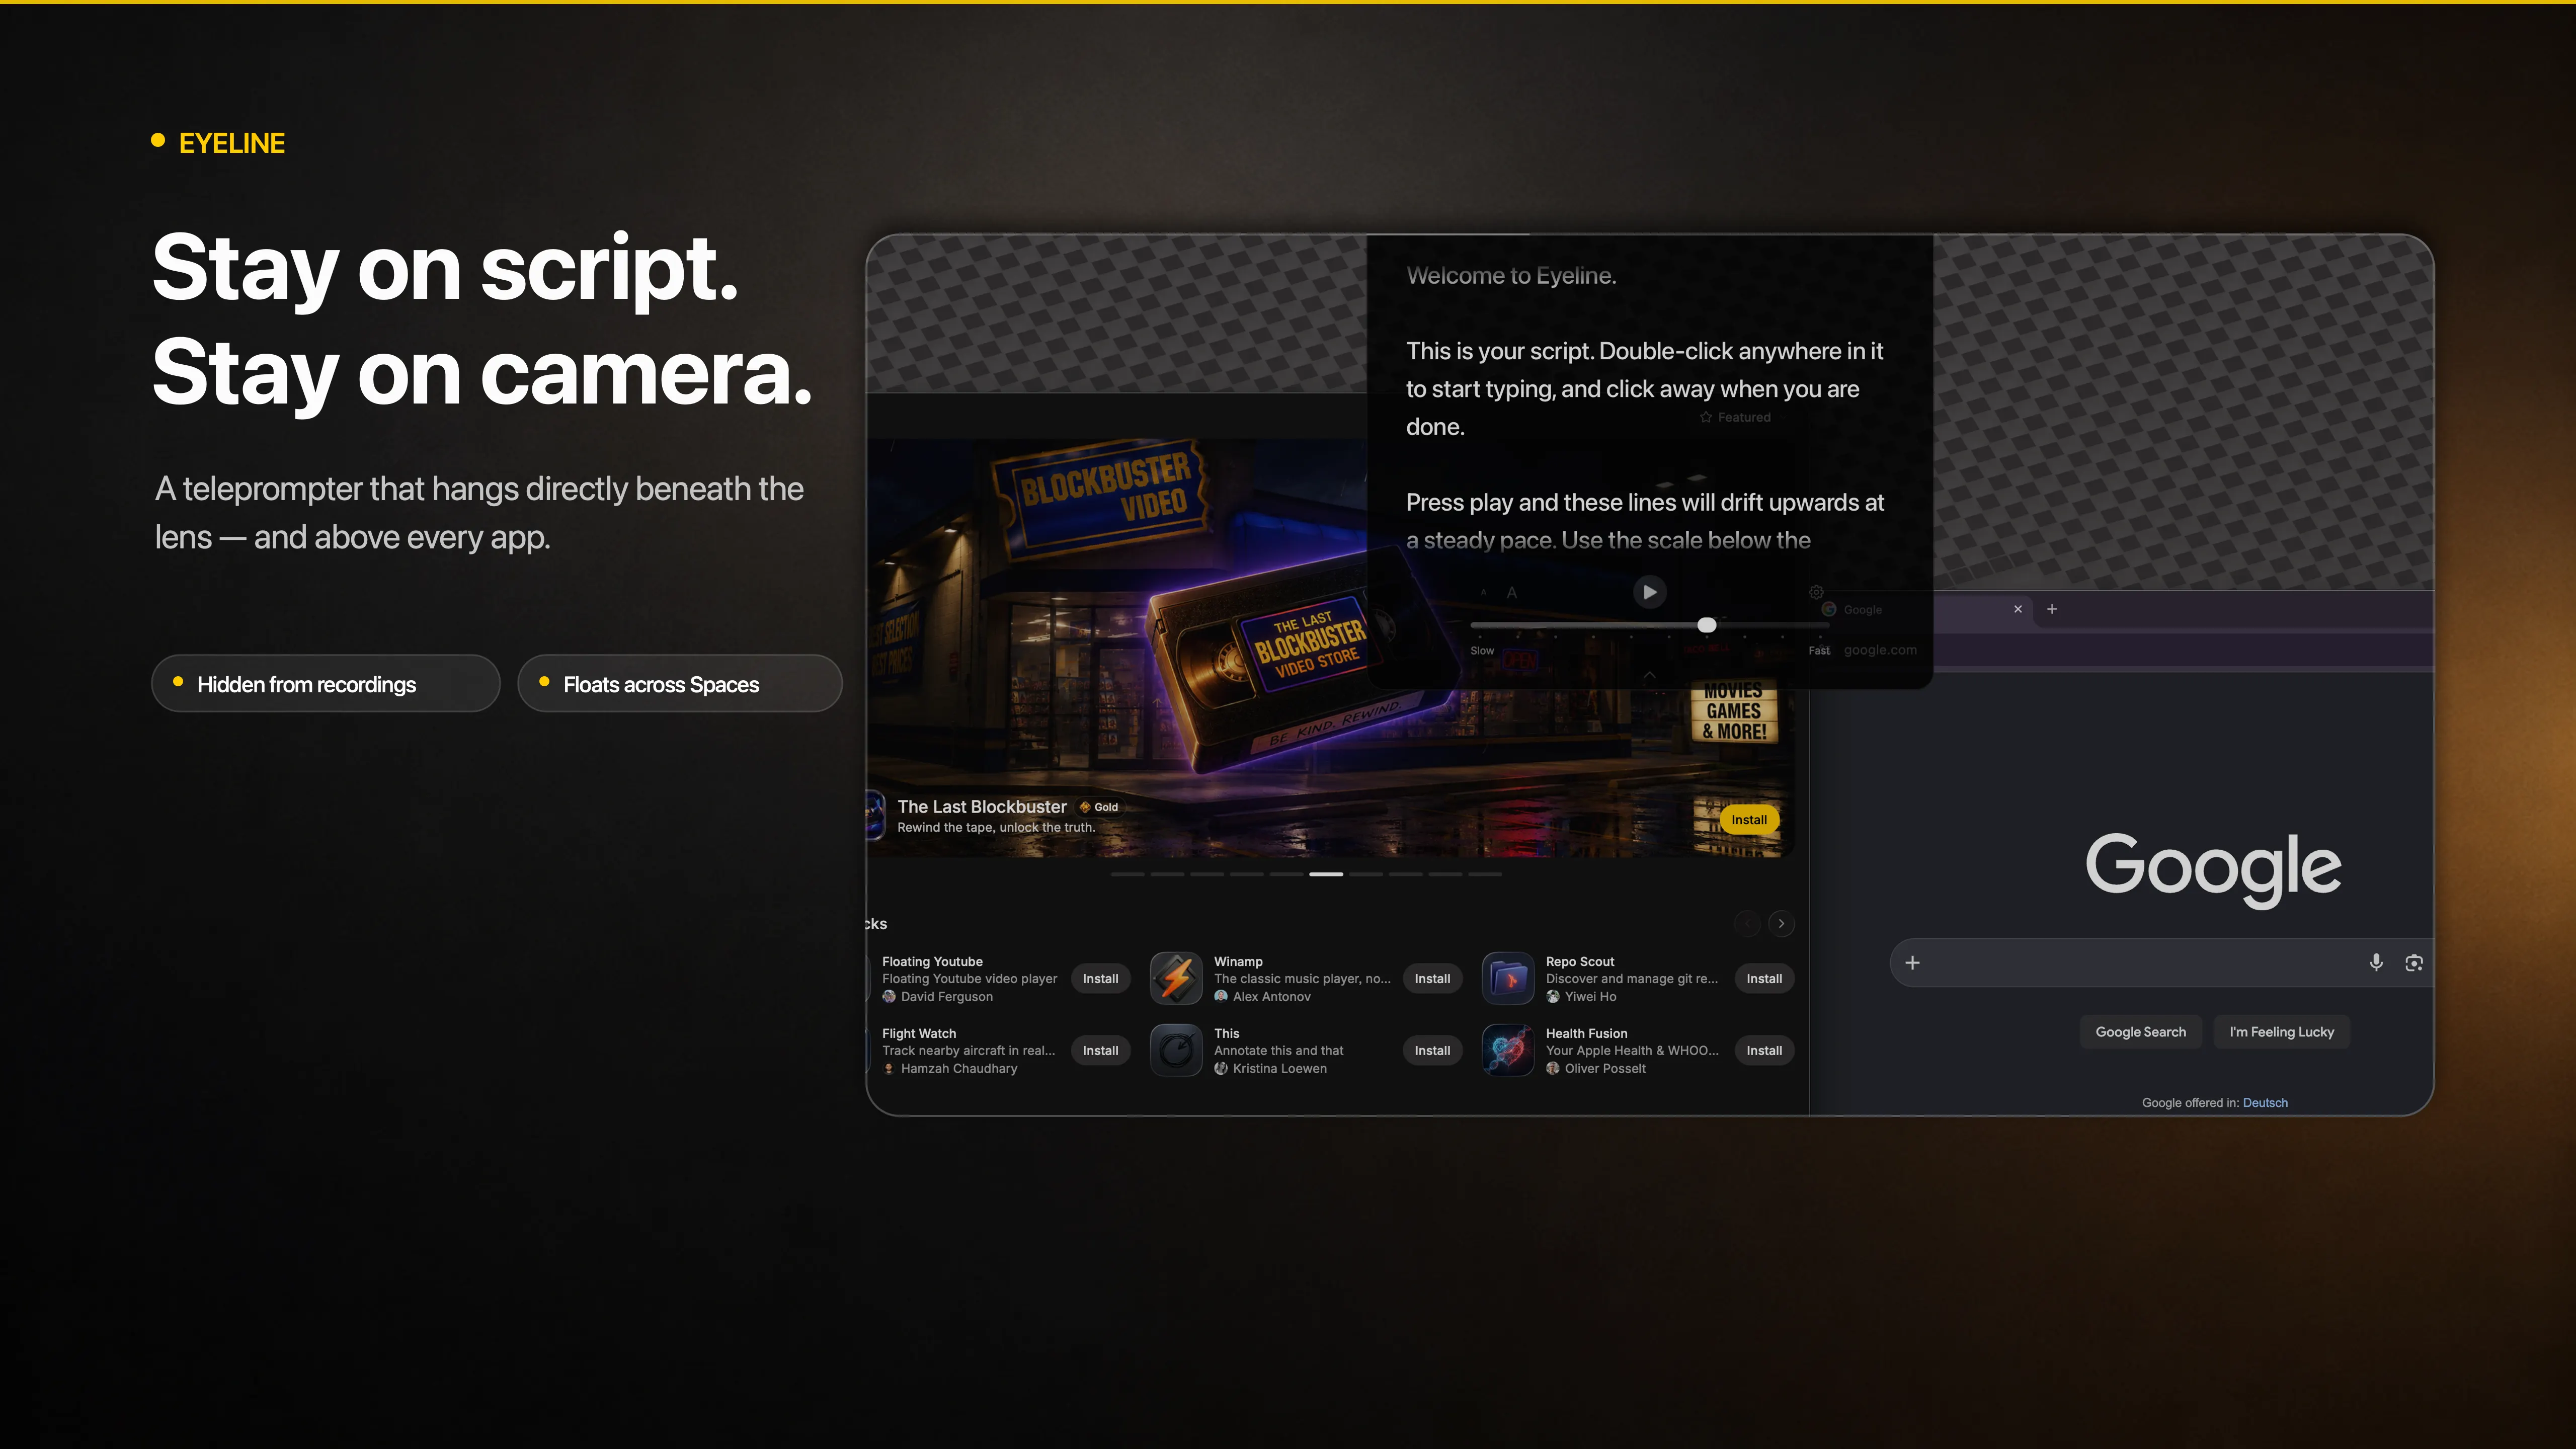Open Google Lens image search
The image size is (2576, 1449).
2414,963
